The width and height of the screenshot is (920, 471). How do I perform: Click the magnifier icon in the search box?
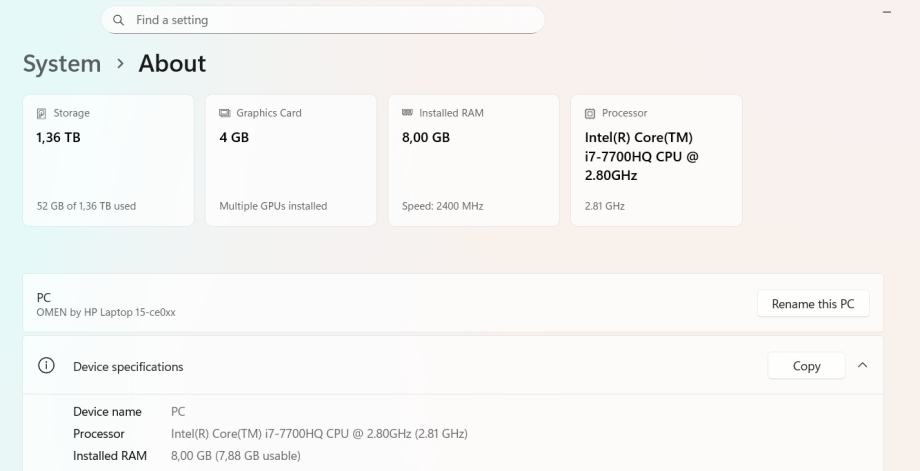119,20
